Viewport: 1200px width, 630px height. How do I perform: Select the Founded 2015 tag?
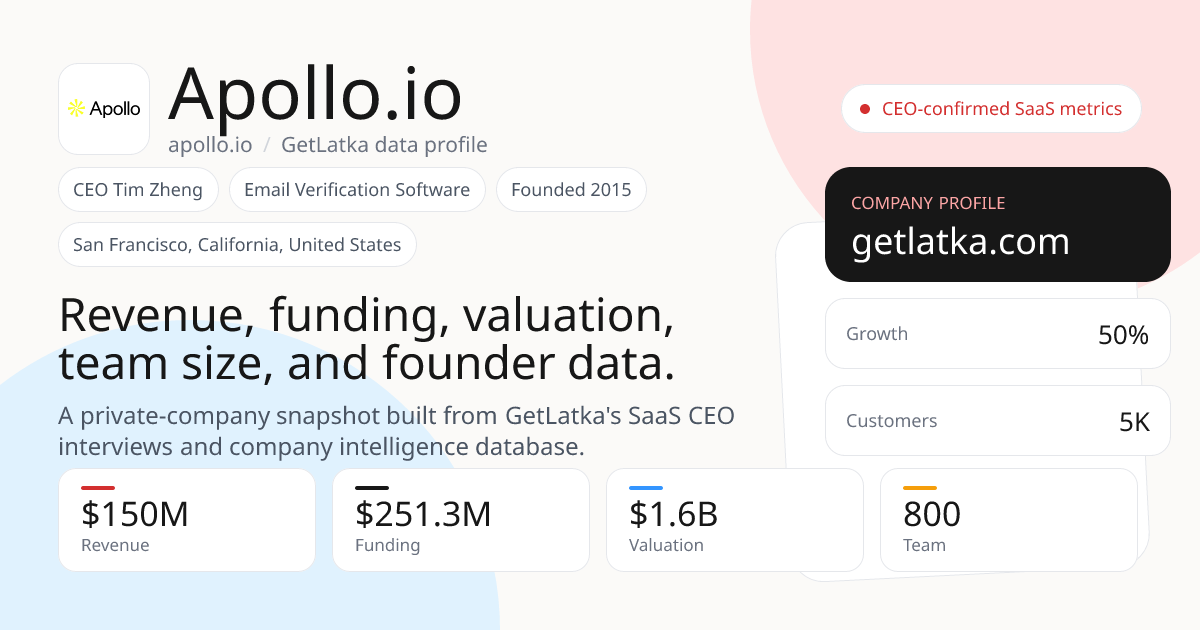click(571, 189)
